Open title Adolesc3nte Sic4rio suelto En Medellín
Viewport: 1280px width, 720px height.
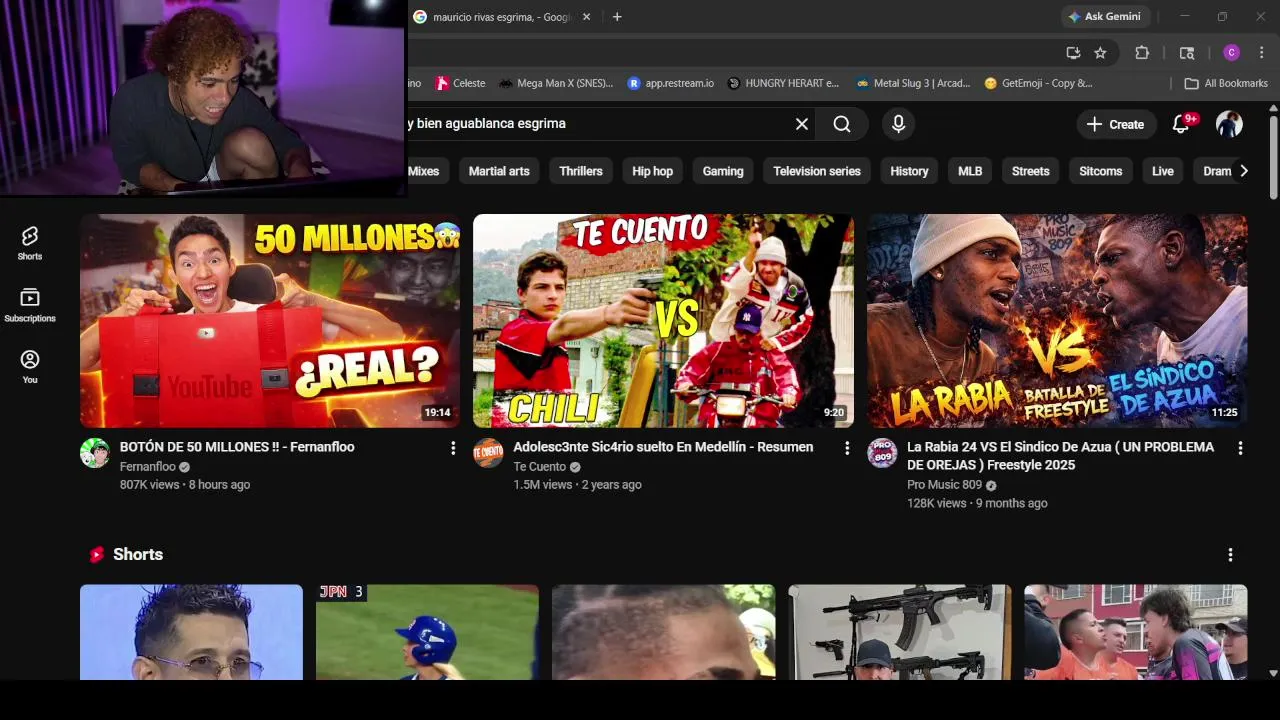coord(663,447)
